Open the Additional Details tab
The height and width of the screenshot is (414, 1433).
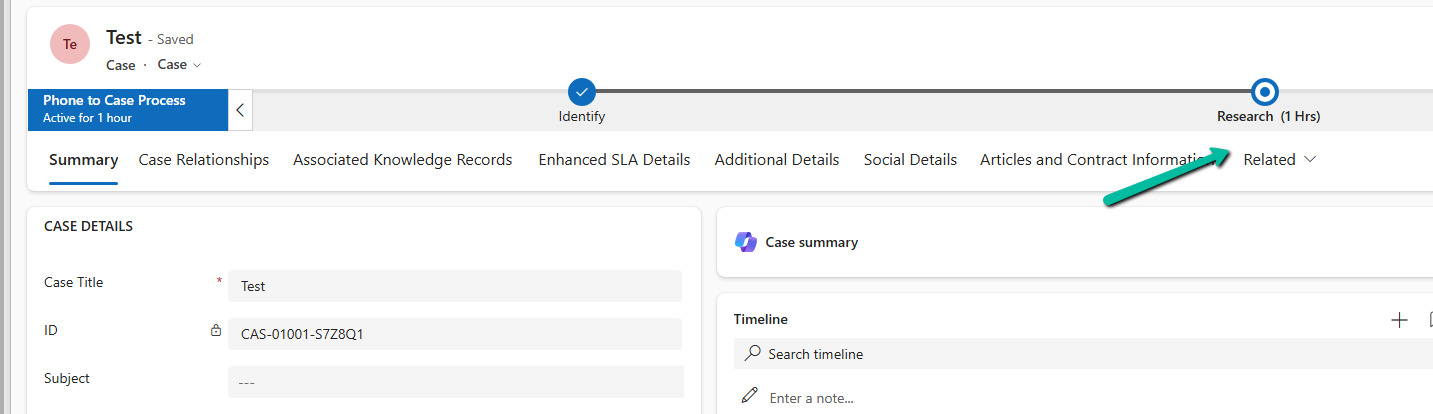776,160
